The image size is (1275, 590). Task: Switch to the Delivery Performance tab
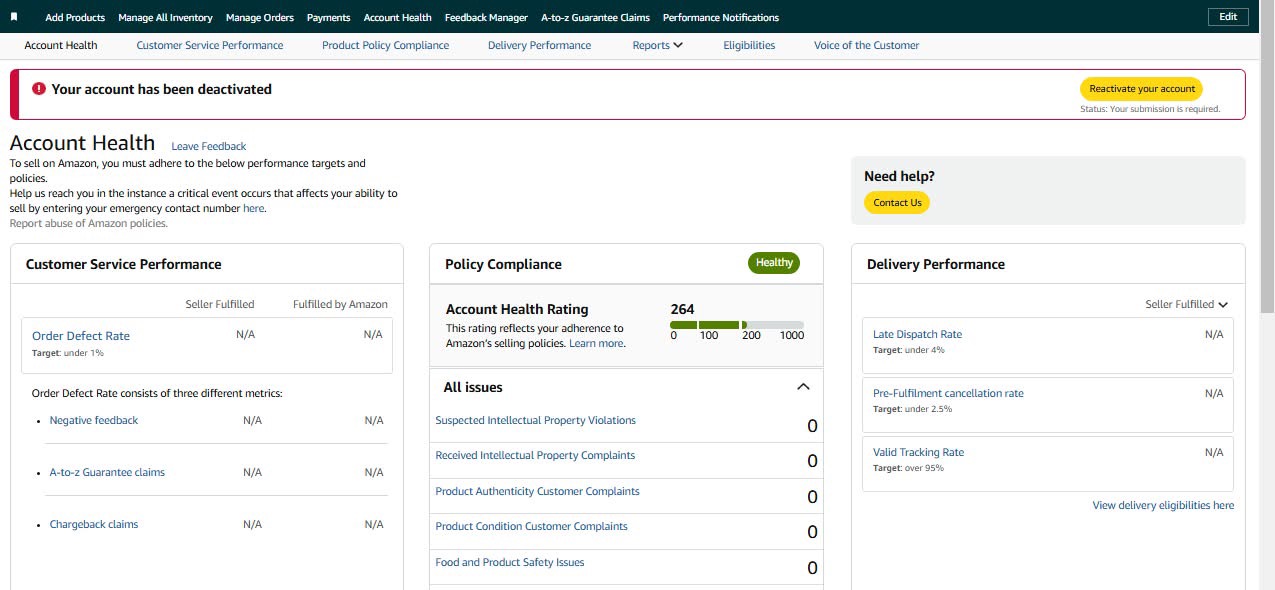[540, 45]
